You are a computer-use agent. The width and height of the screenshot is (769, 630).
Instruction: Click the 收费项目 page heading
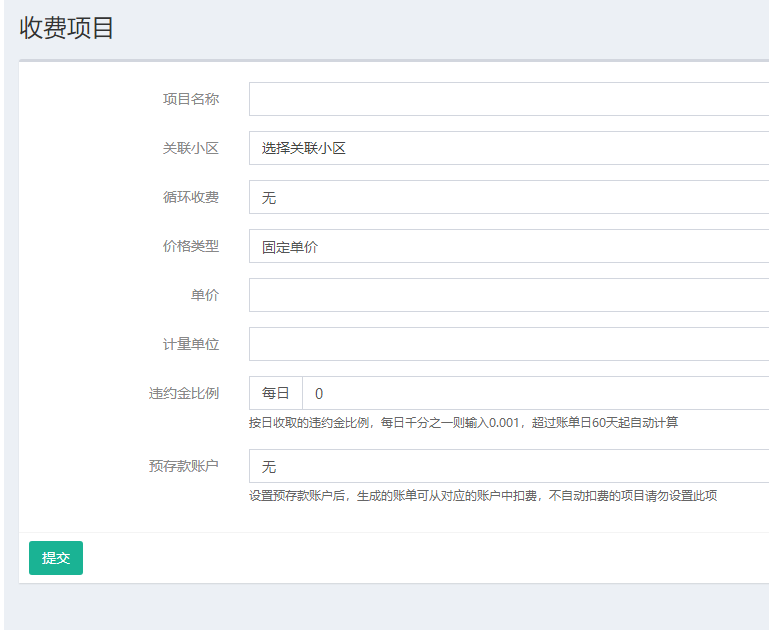coord(66,27)
